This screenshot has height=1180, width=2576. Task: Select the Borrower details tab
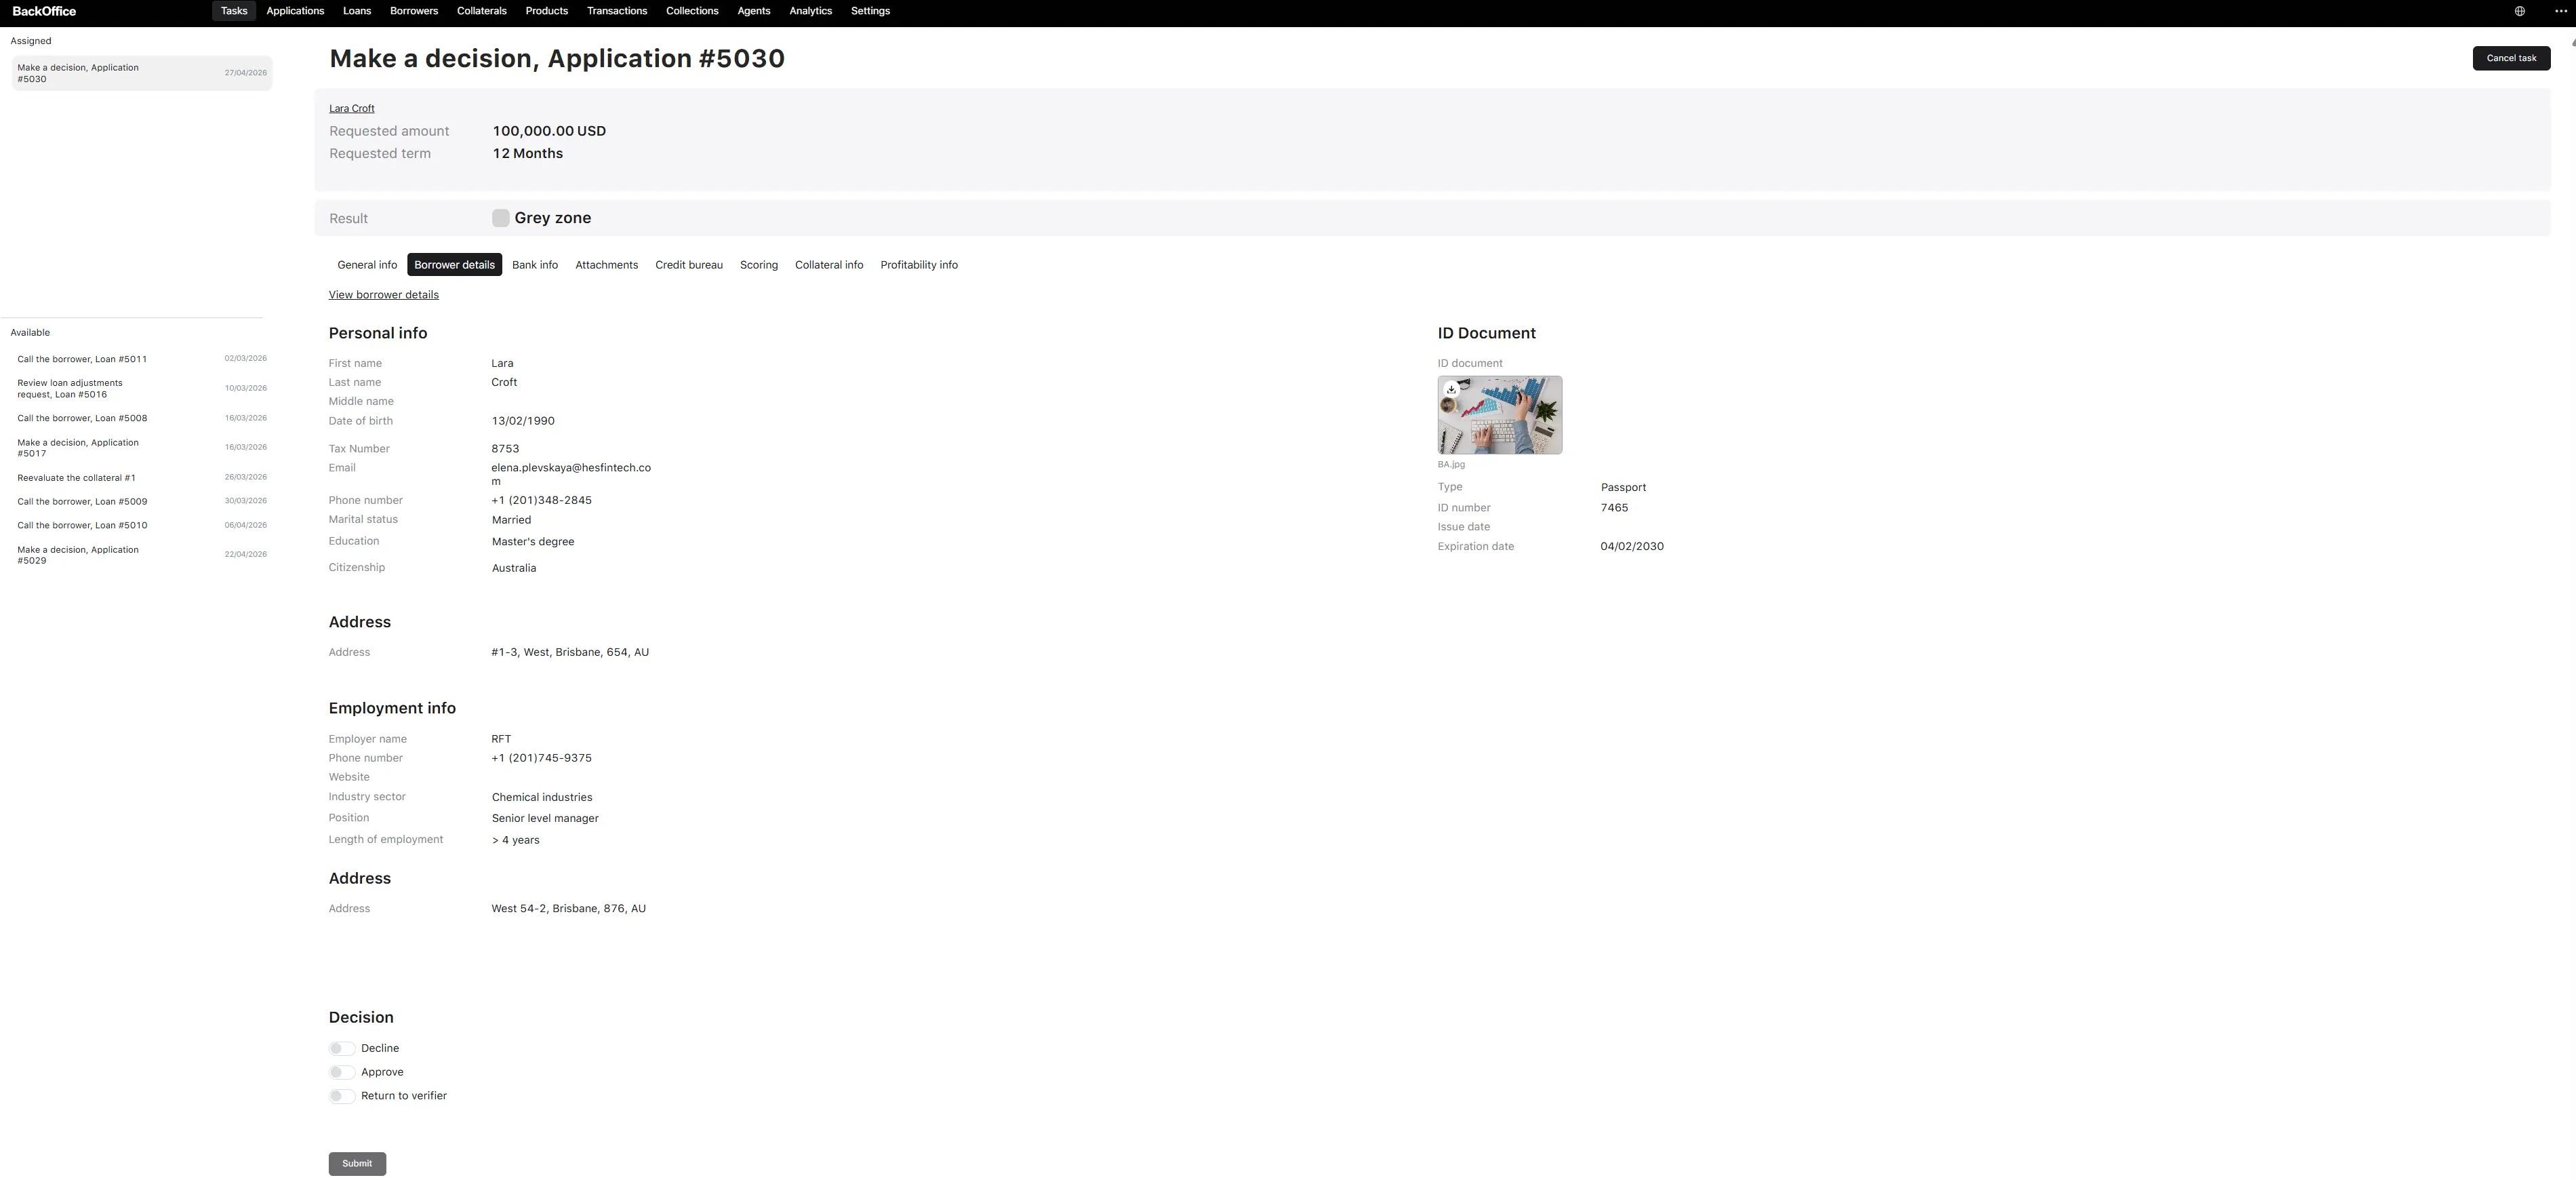455,265
